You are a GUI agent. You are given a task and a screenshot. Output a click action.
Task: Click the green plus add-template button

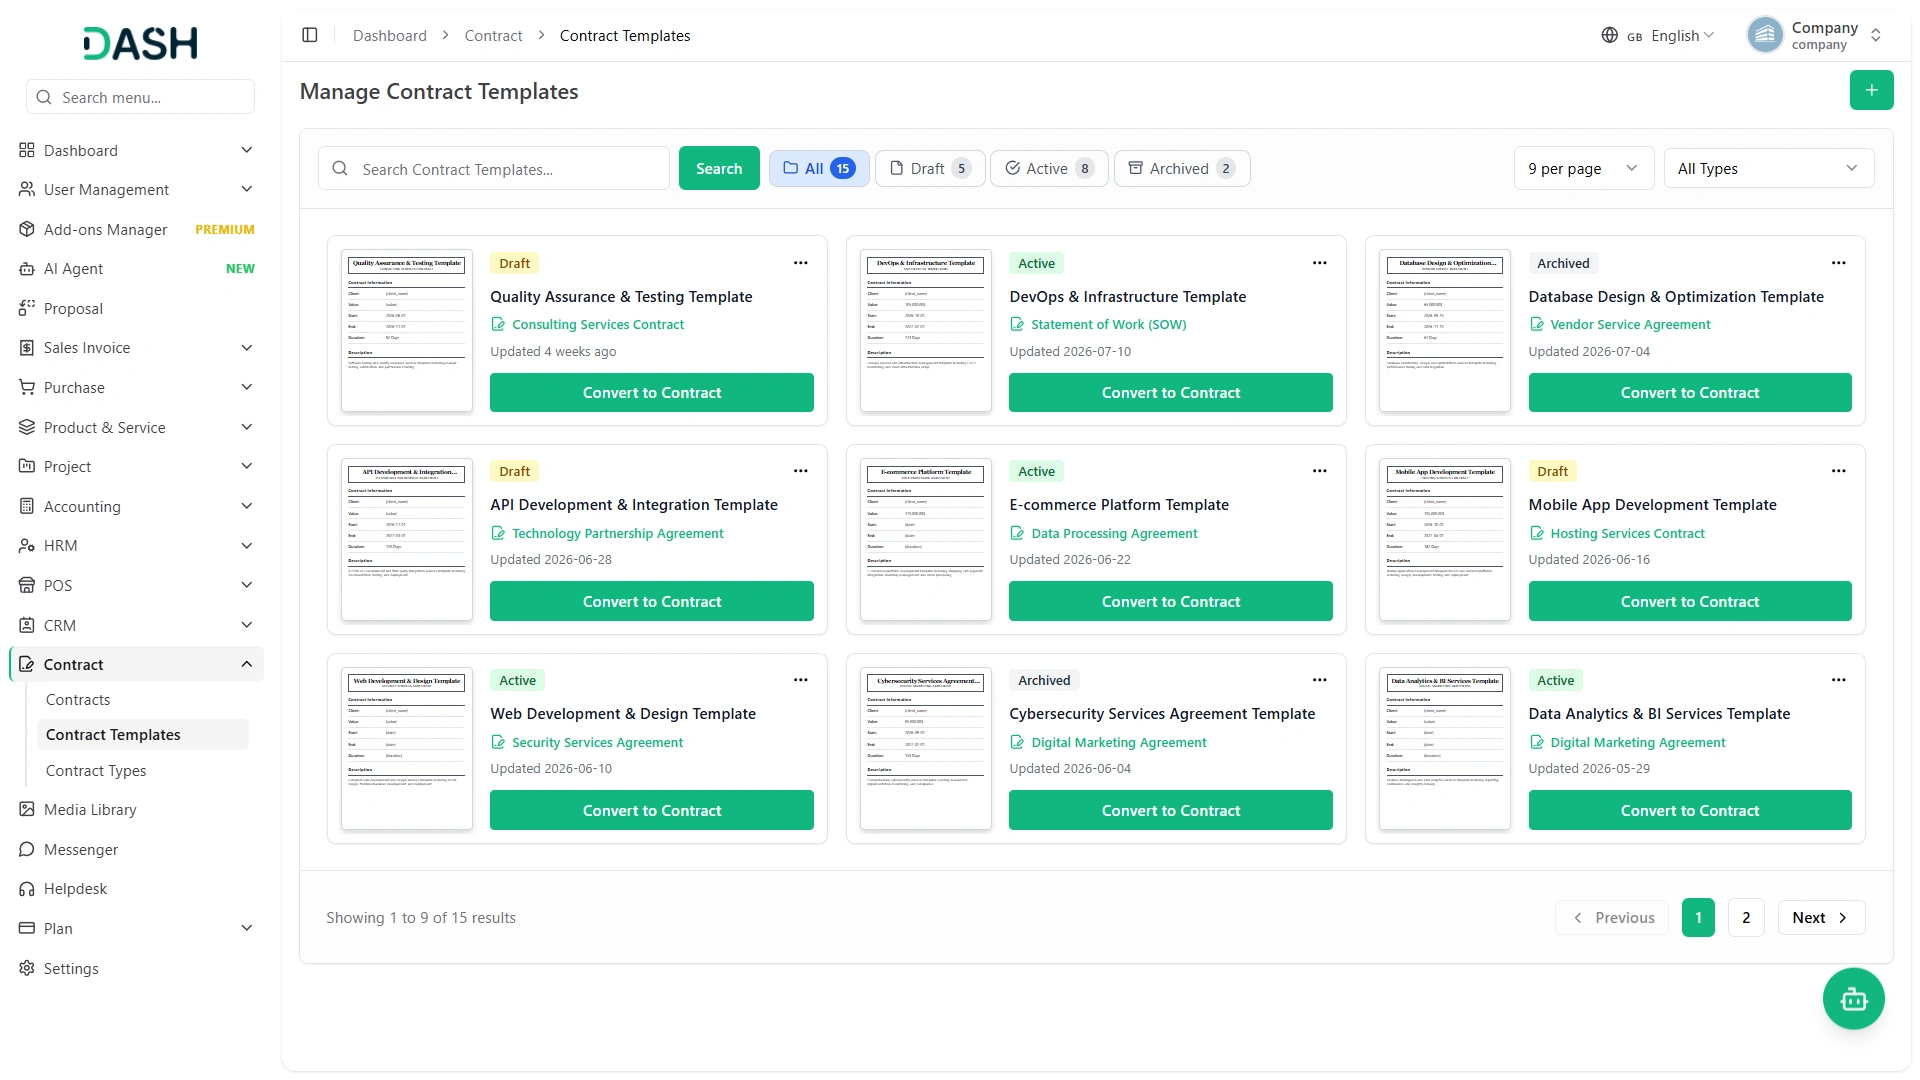pos(1871,90)
